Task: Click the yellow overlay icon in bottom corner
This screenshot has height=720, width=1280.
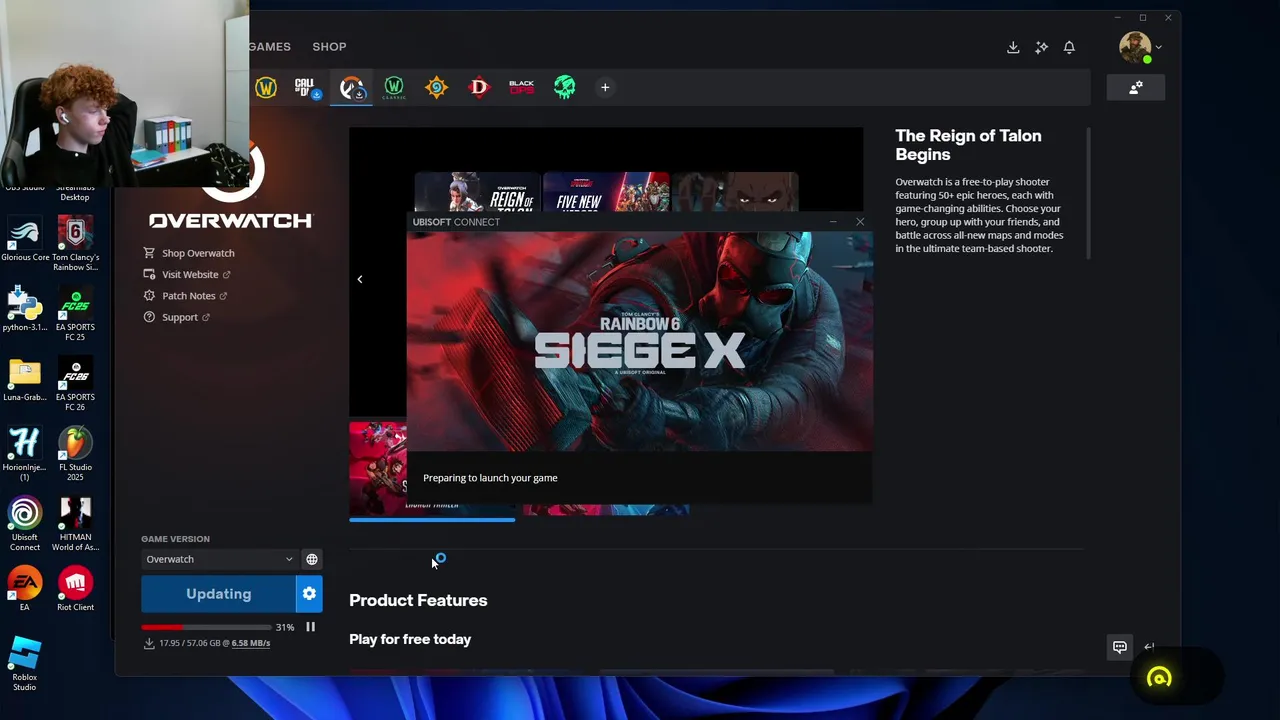Action: 1159,679
